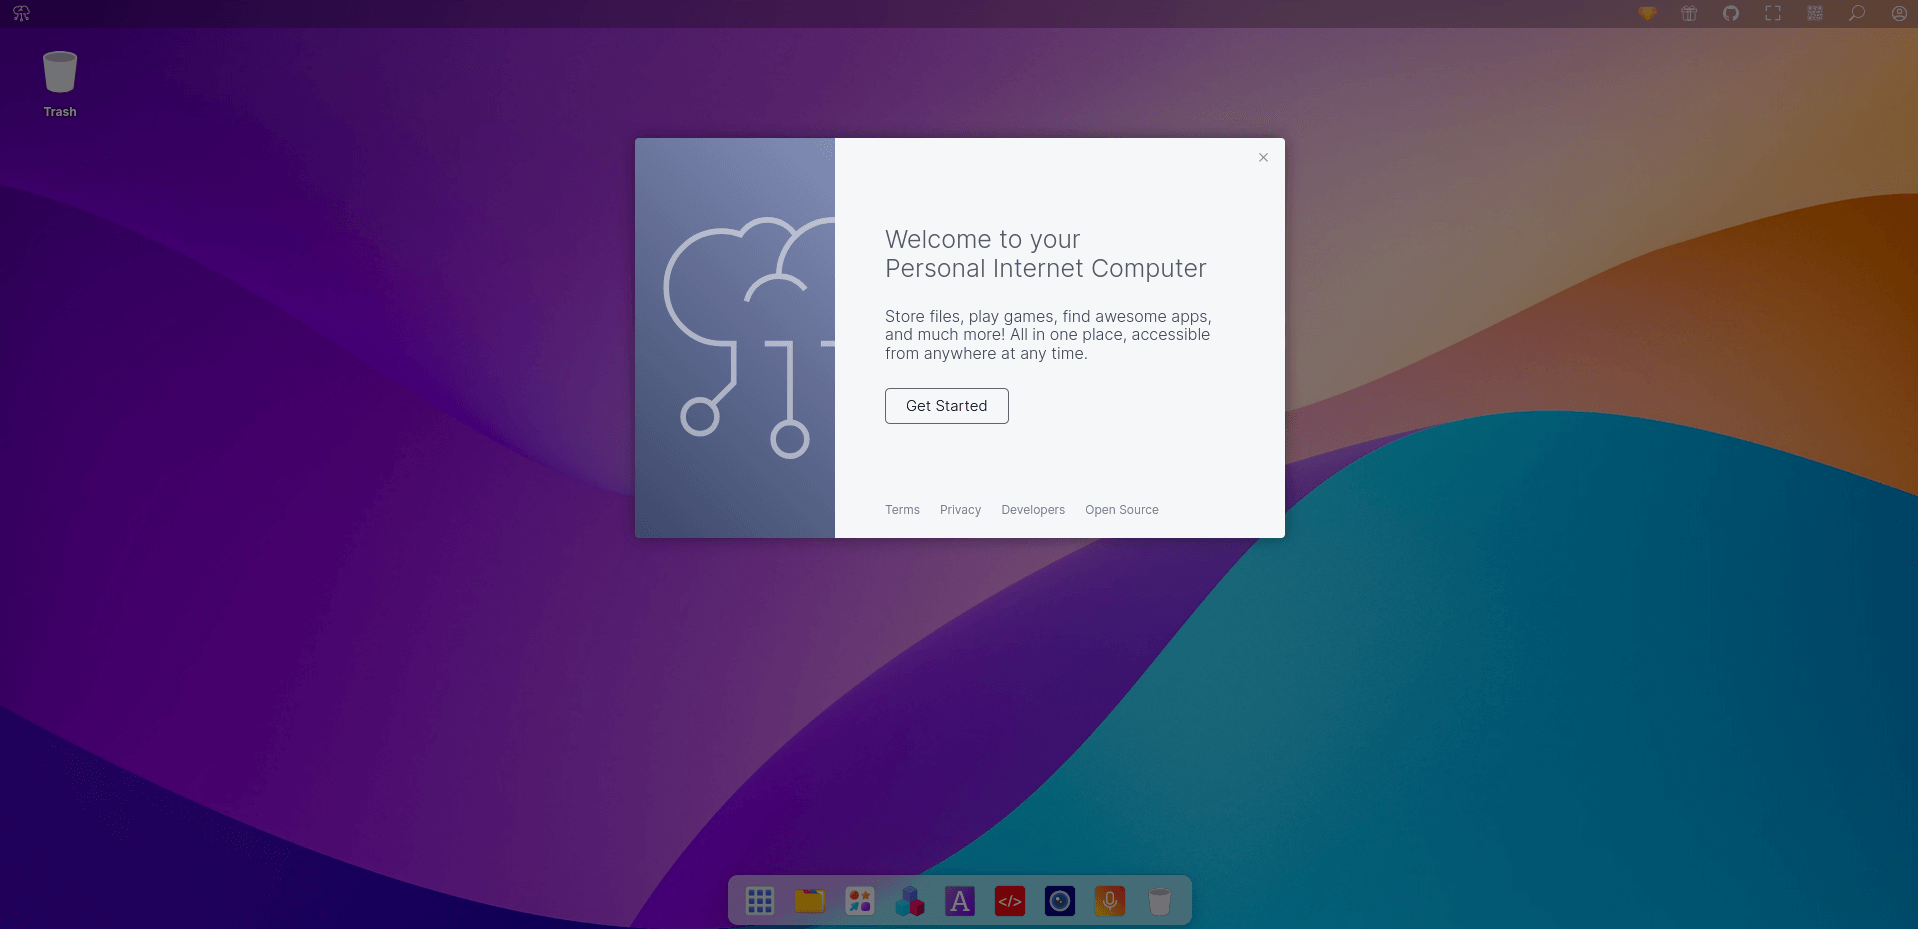
Task: Click the GitHub icon in the top bar
Action: tap(1731, 13)
